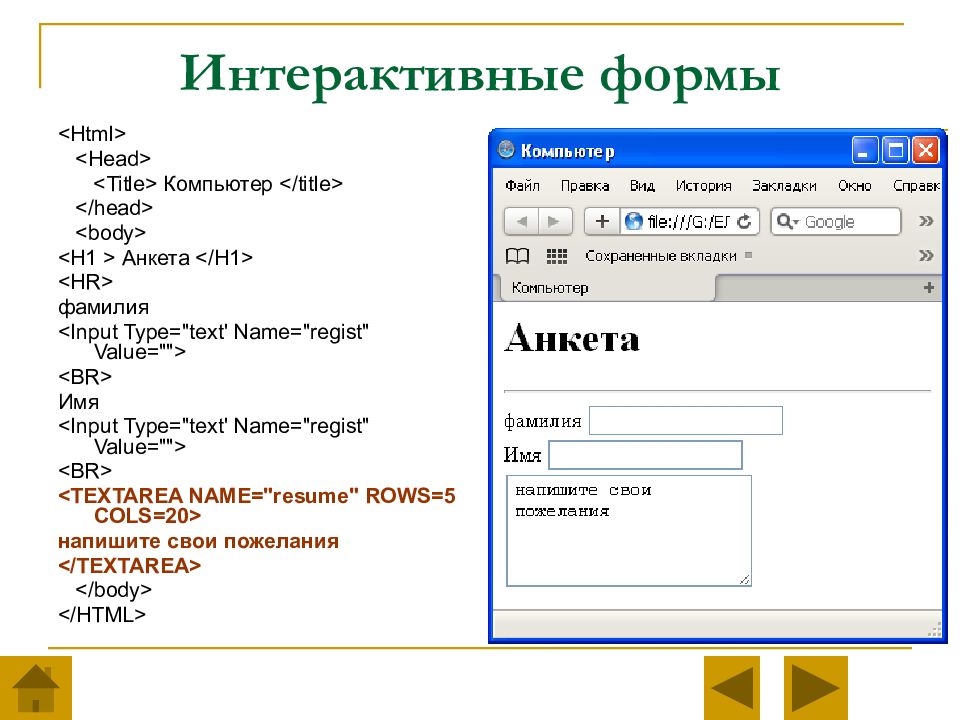The width and height of the screenshot is (960, 720).
Task: Show Top Sites grid icon
Action: click(557, 256)
